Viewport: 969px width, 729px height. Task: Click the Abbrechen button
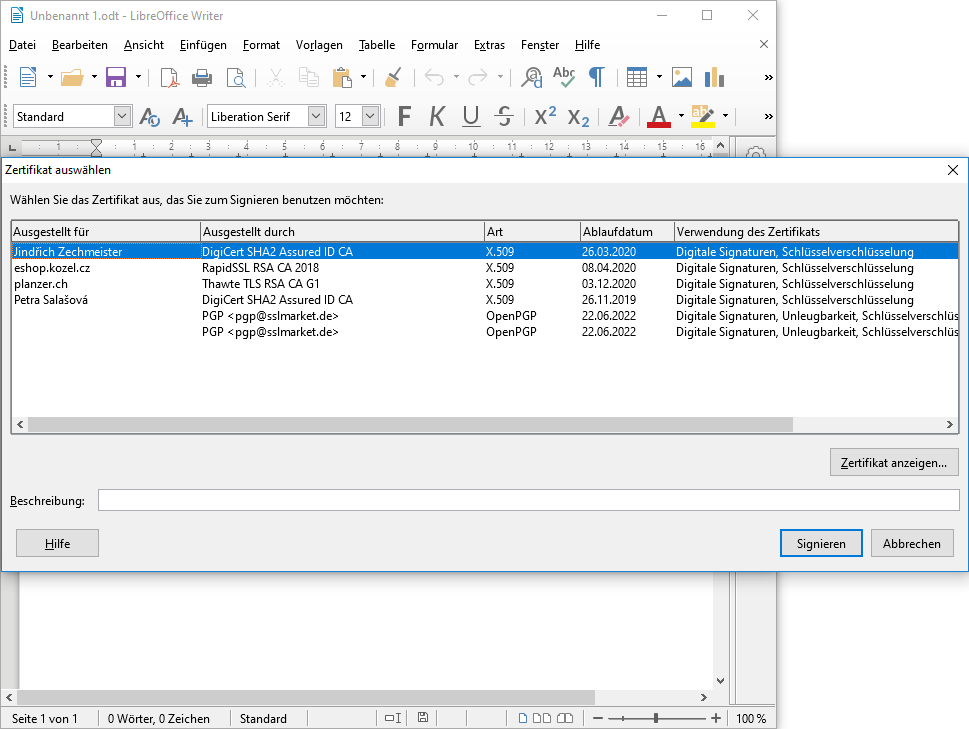click(912, 543)
